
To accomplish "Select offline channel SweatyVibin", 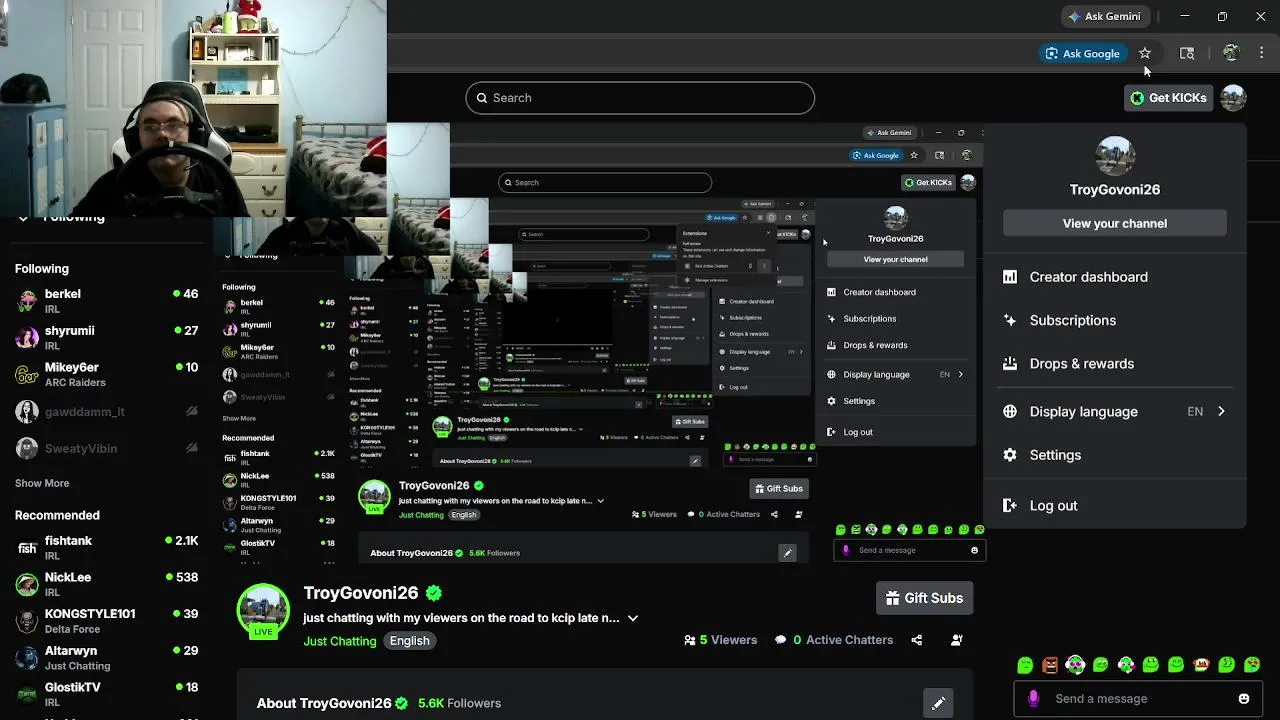I will pos(107,449).
